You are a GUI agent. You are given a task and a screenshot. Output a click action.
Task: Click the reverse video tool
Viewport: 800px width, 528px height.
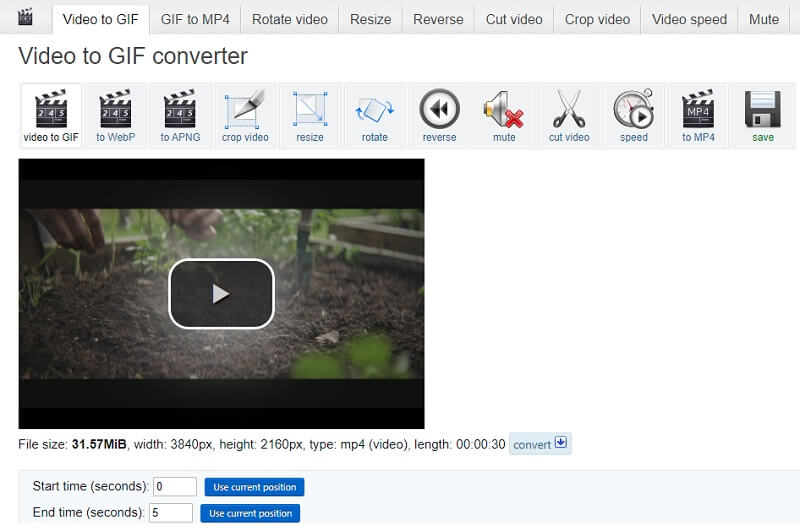click(x=439, y=115)
